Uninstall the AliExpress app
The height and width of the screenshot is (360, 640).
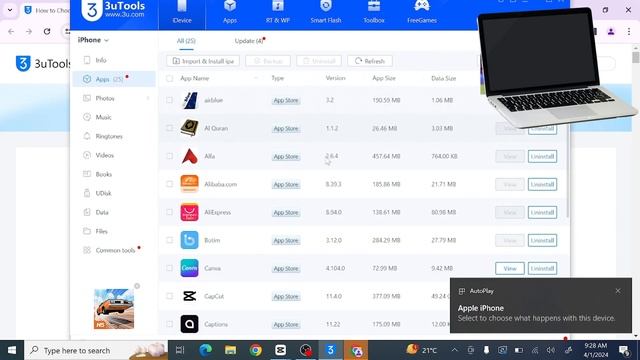[x=542, y=212]
